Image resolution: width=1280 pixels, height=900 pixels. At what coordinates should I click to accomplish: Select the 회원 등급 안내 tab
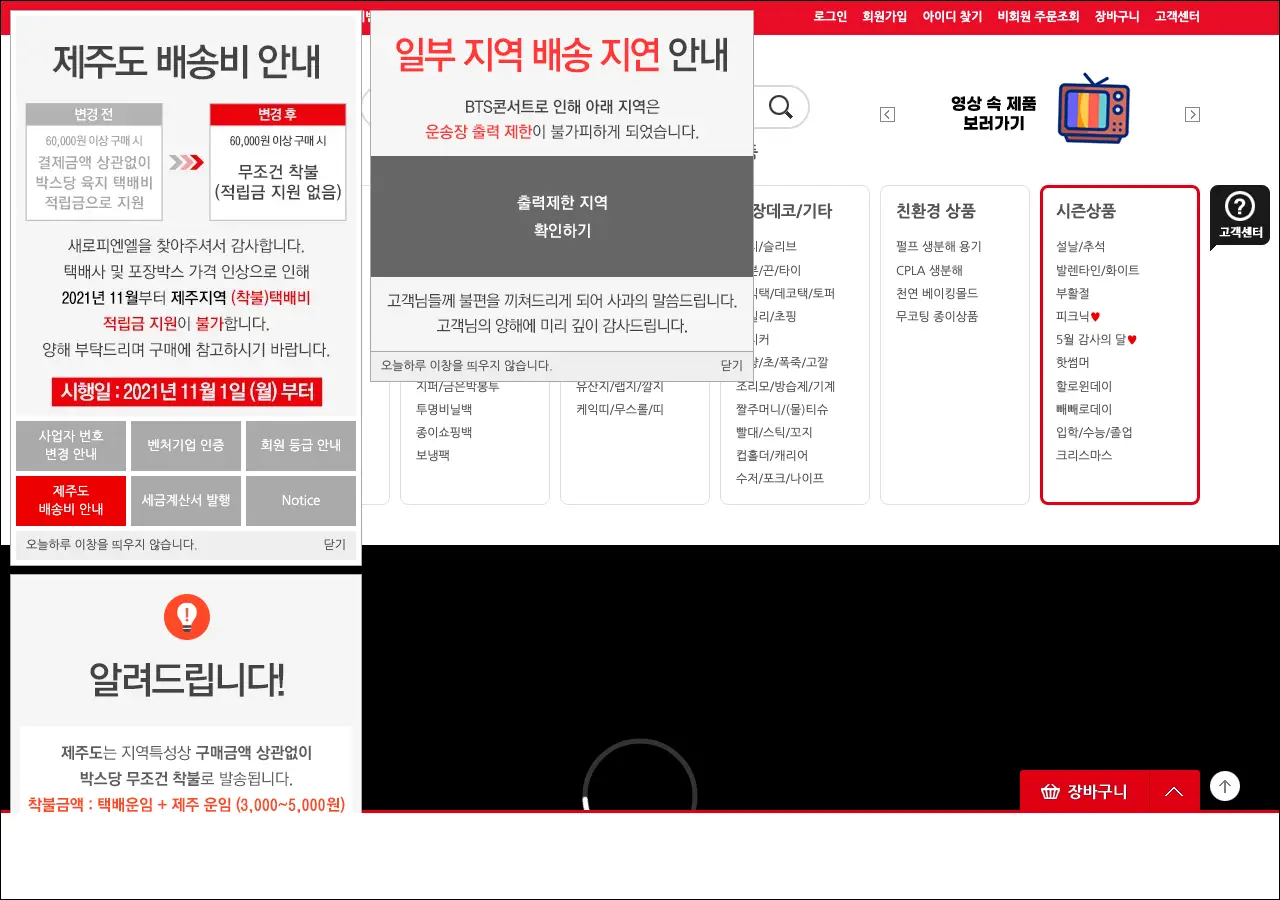(300, 445)
